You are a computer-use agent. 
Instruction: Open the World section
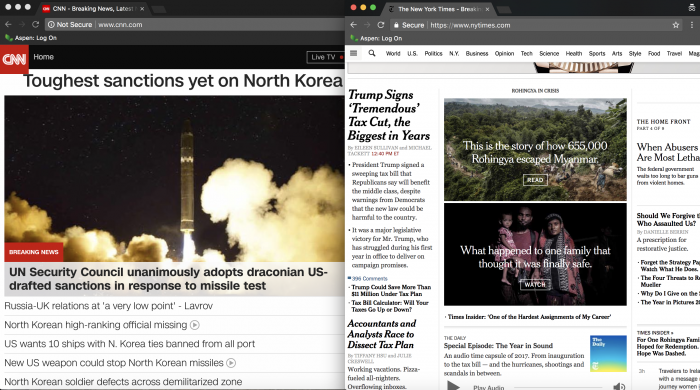(393, 54)
